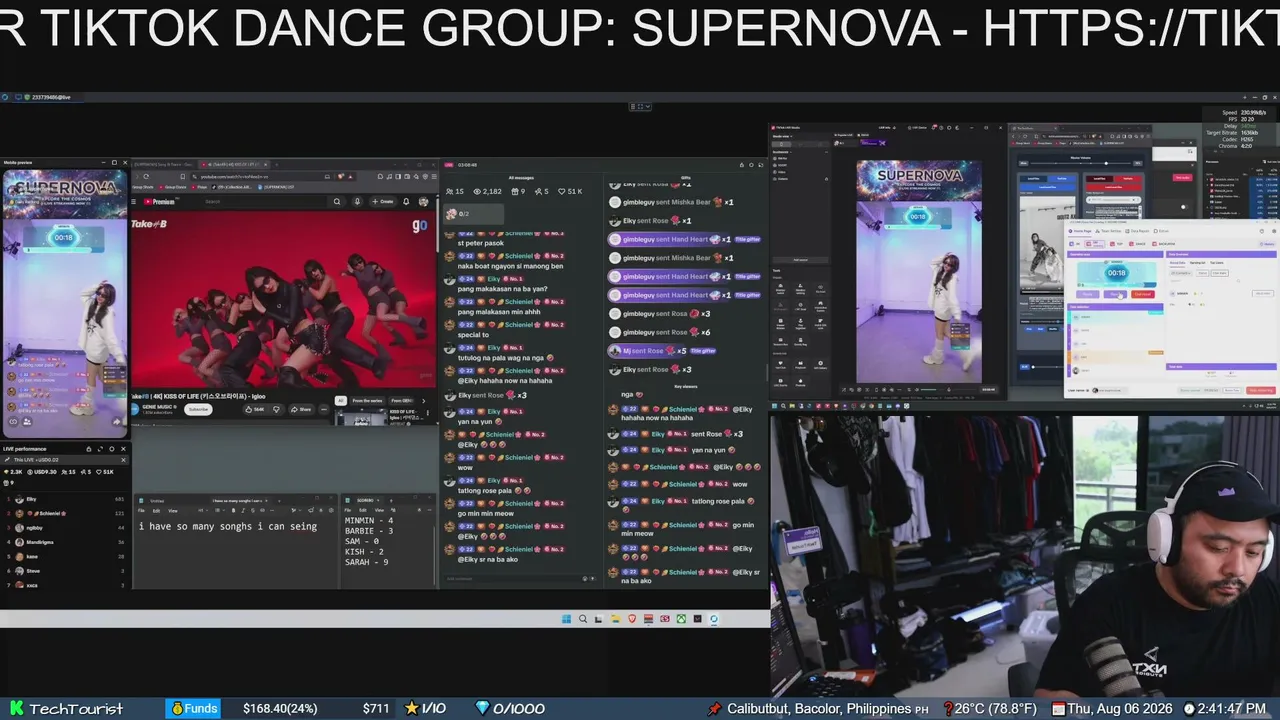Open Edit menu in the scoreboard Notepad
1280x720 pixels.
(362, 510)
